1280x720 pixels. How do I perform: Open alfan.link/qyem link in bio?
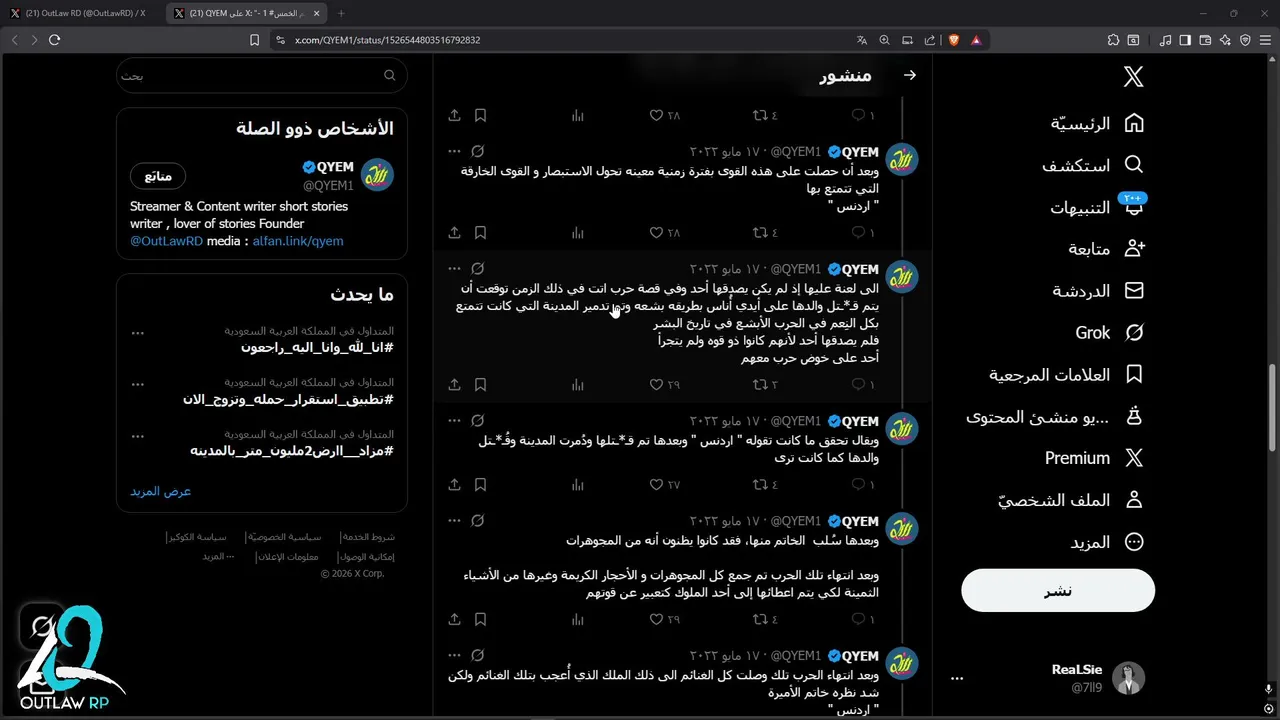coord(298,241)
